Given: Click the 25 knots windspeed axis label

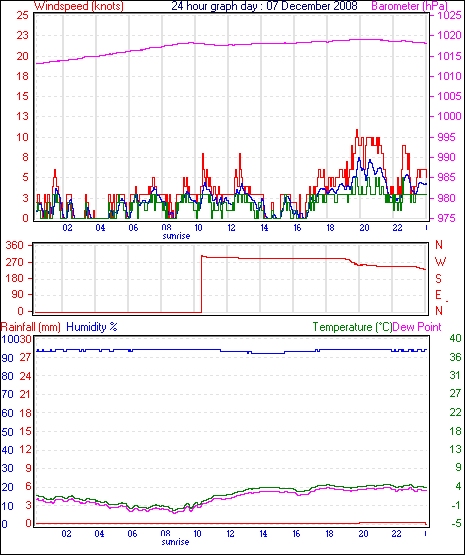Looking at the screenshot, I should (22, 15).
